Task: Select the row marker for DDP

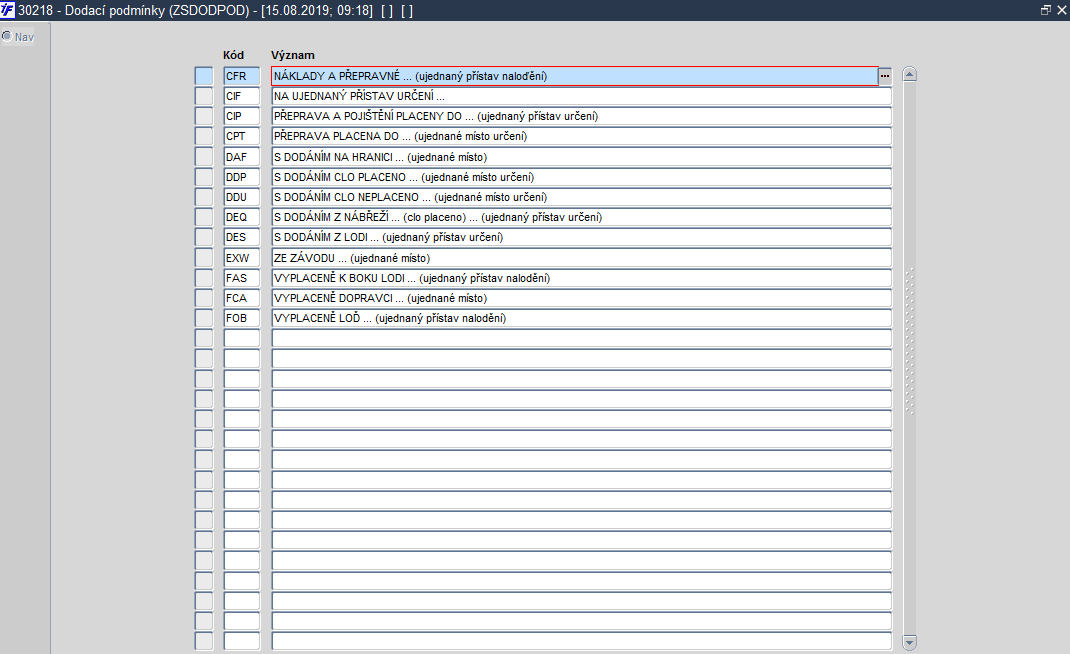Action: 204,177
